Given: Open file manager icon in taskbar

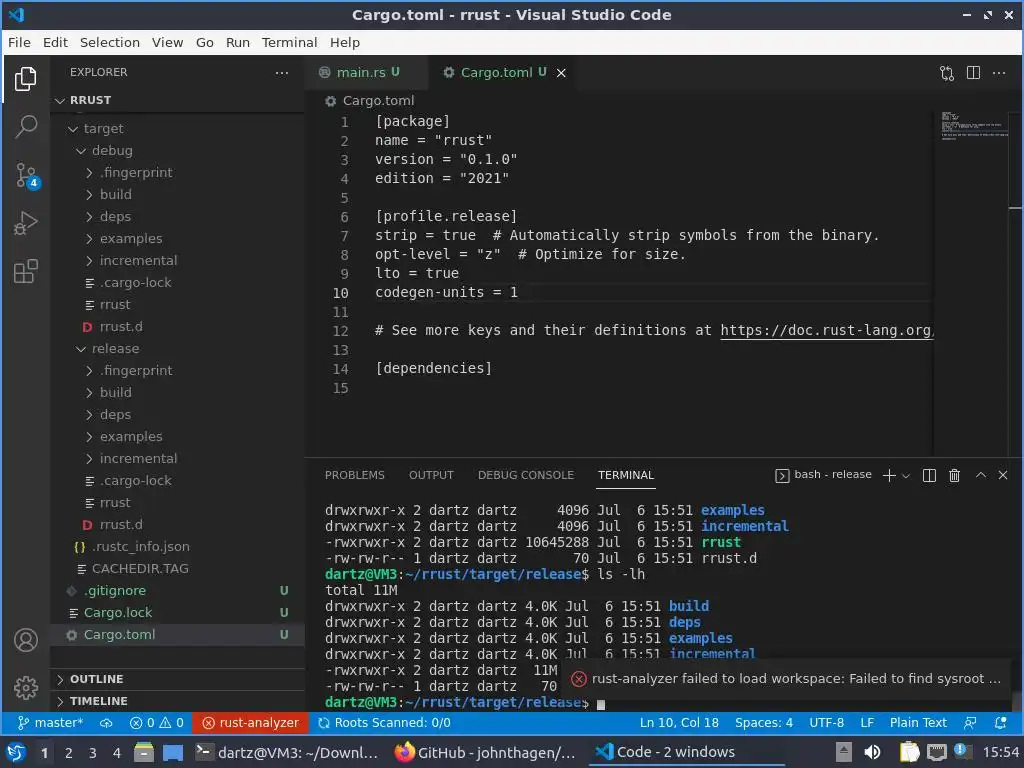Looking at the screenshot, I should [x=143, y=753].
